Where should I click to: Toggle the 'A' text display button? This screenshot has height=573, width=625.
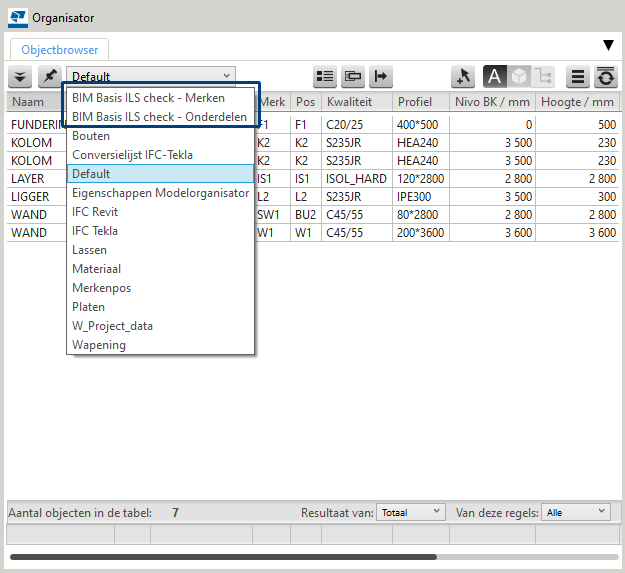(x=495, y=76)
